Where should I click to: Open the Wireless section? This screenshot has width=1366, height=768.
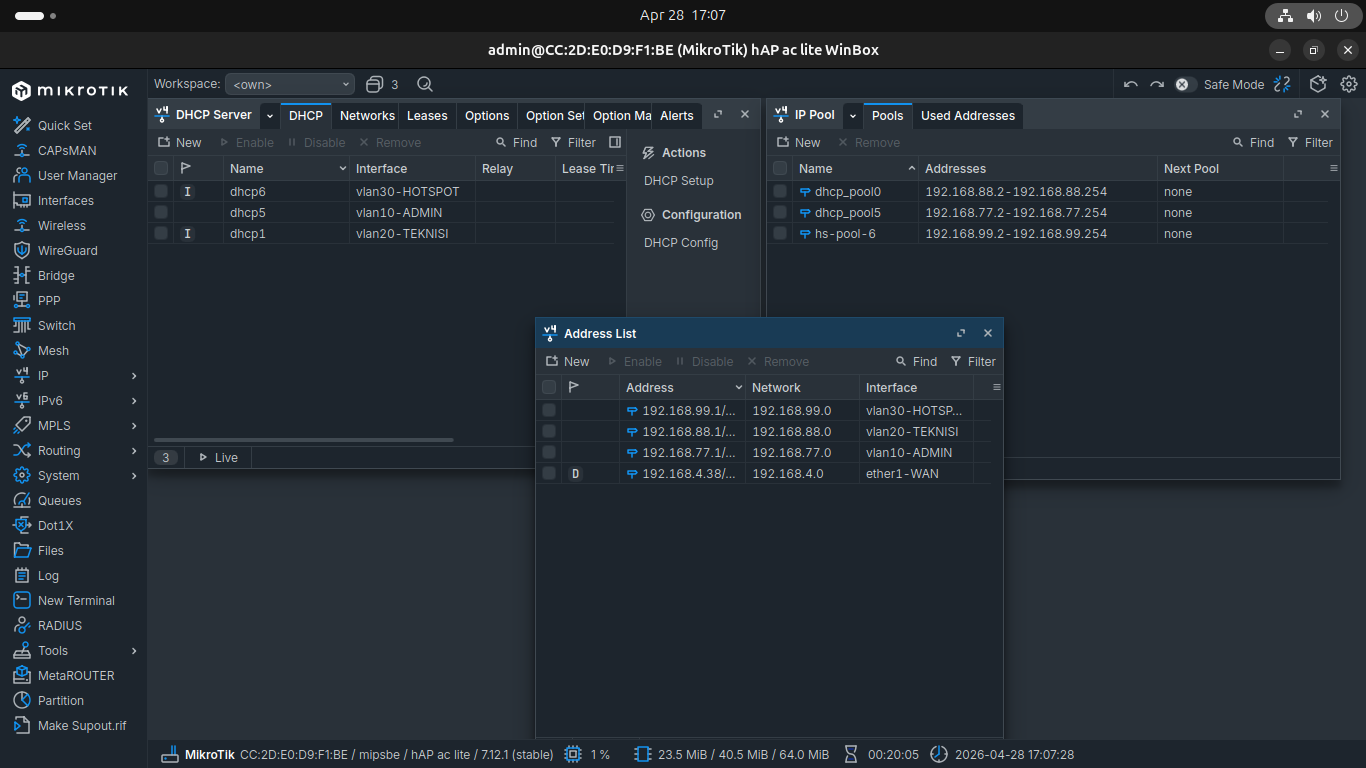point(62,225)
